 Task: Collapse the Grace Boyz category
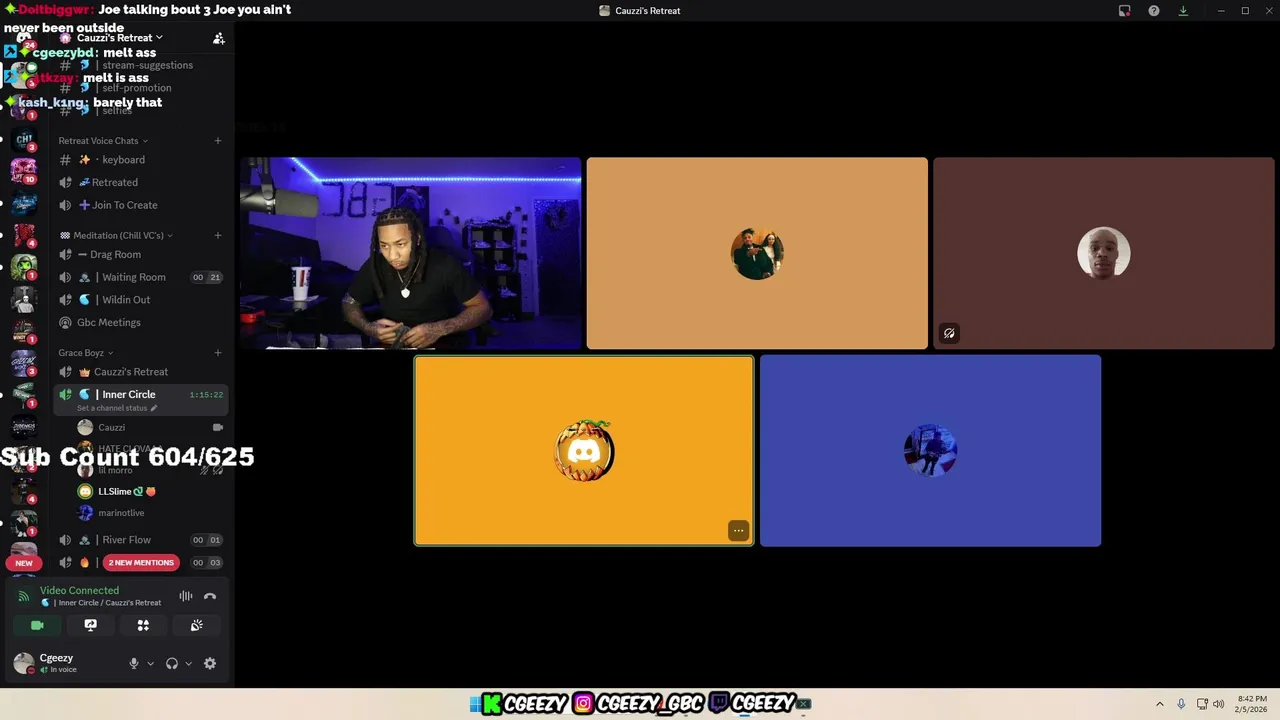(x=86, y=353)
